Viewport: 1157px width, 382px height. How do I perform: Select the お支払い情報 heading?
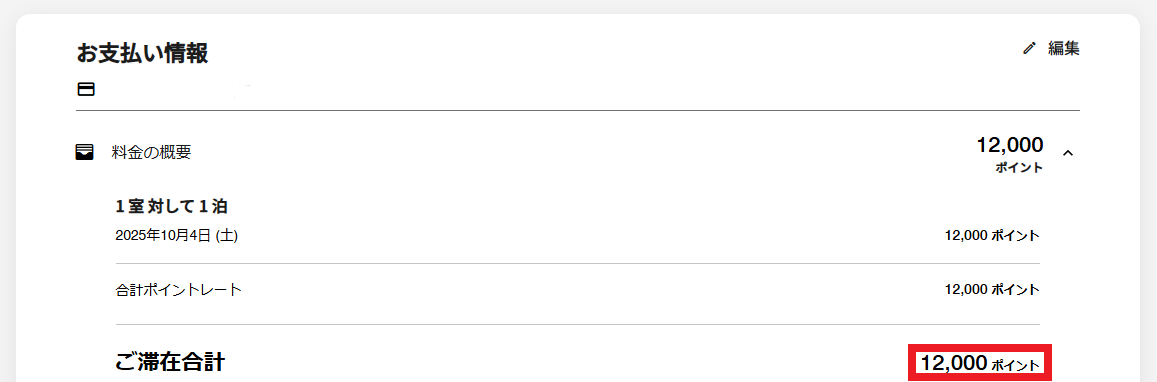(142, 52)
